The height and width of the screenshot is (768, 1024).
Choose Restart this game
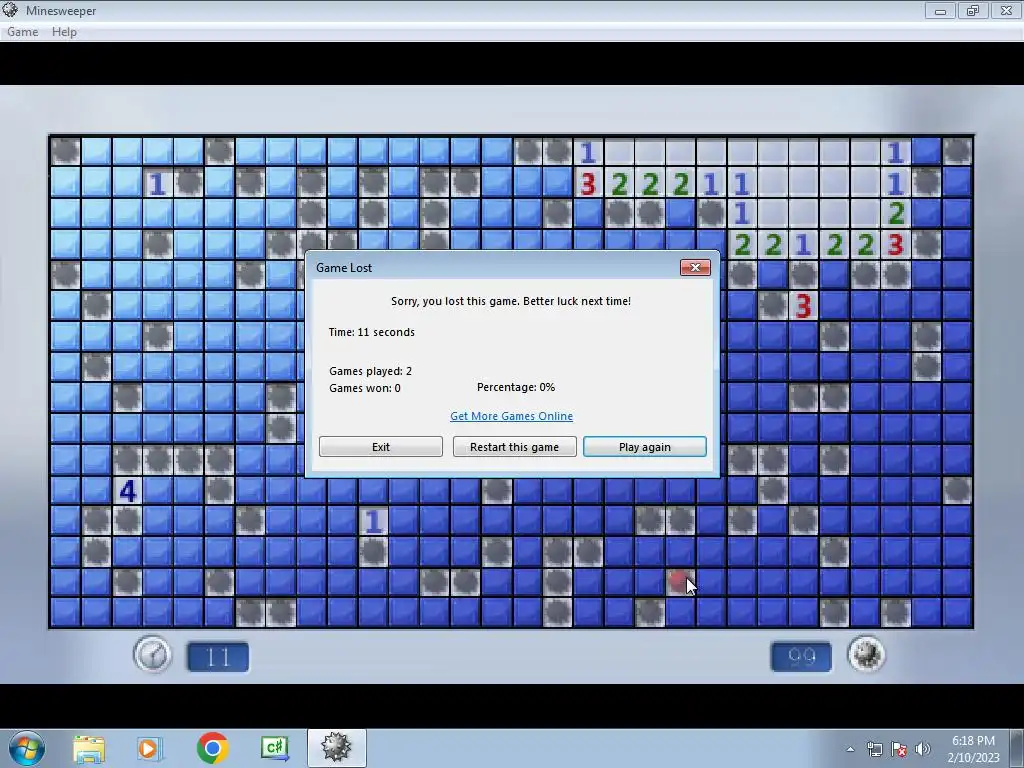515,447
